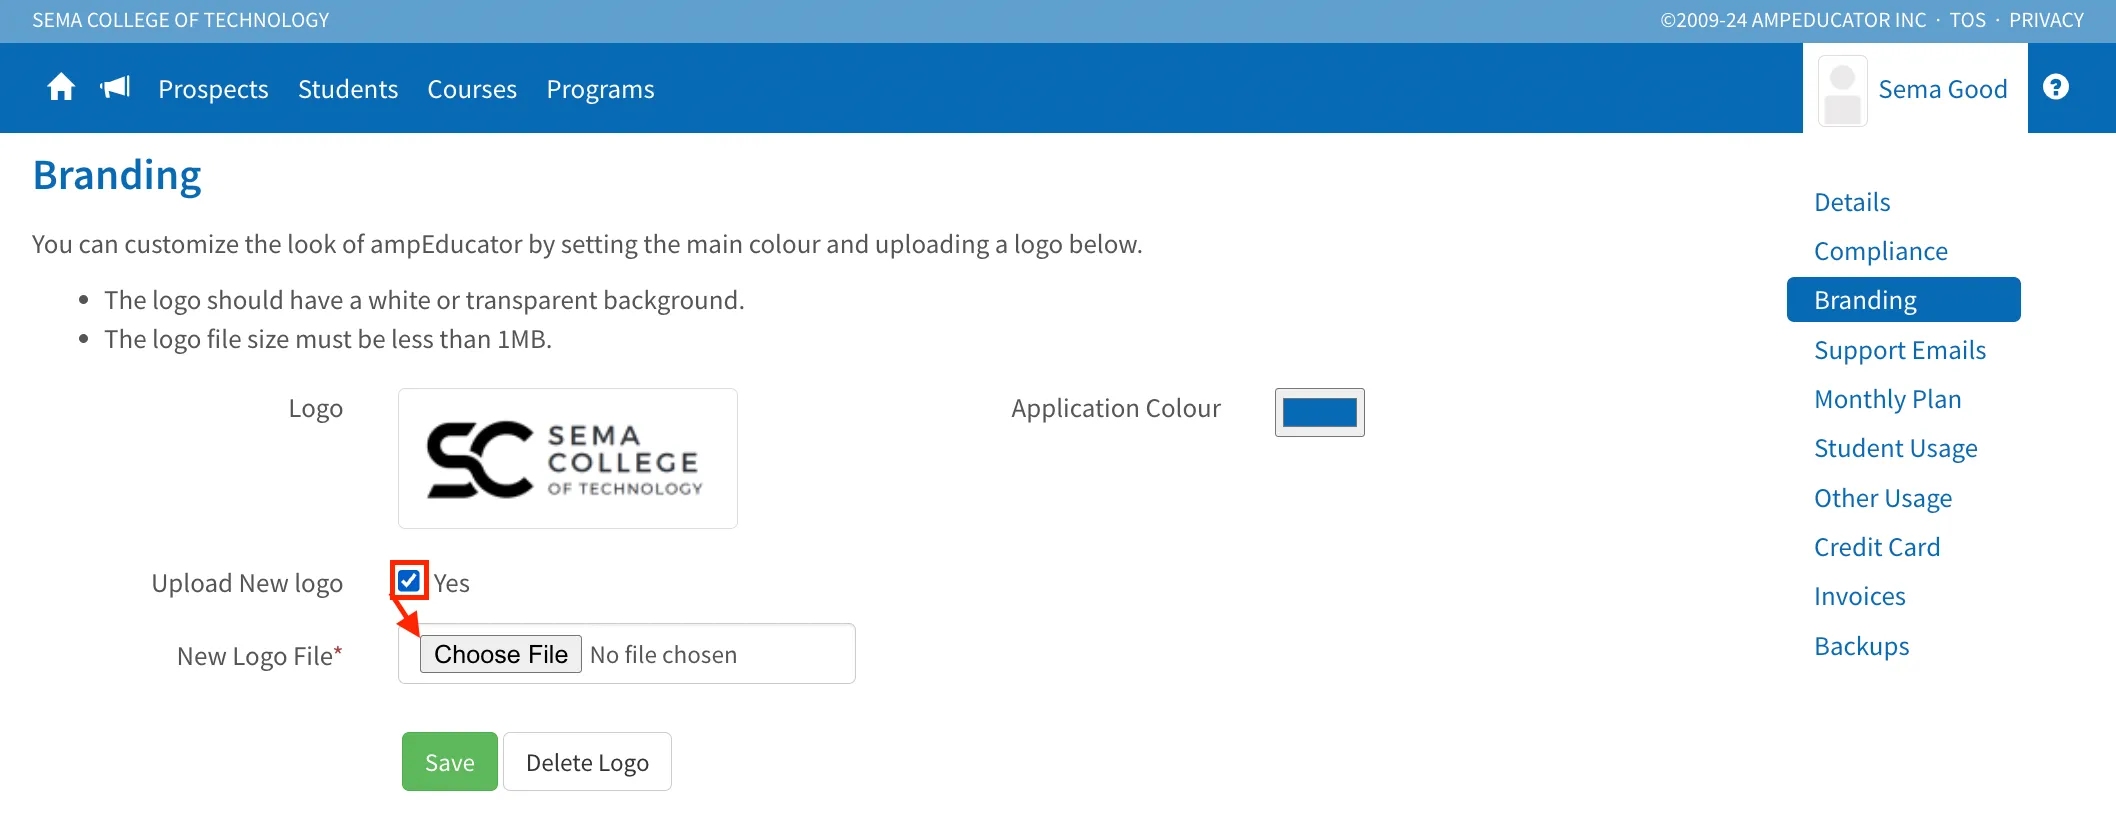The height and width of the screenshot is (820, 2116).
Task: Open the Backups link
Action: 1862,646
